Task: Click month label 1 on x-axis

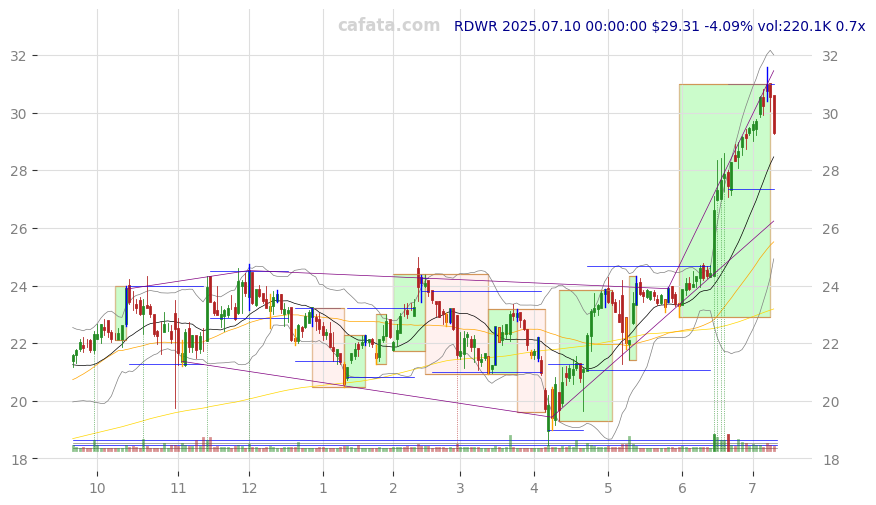Action: (323, 488)
